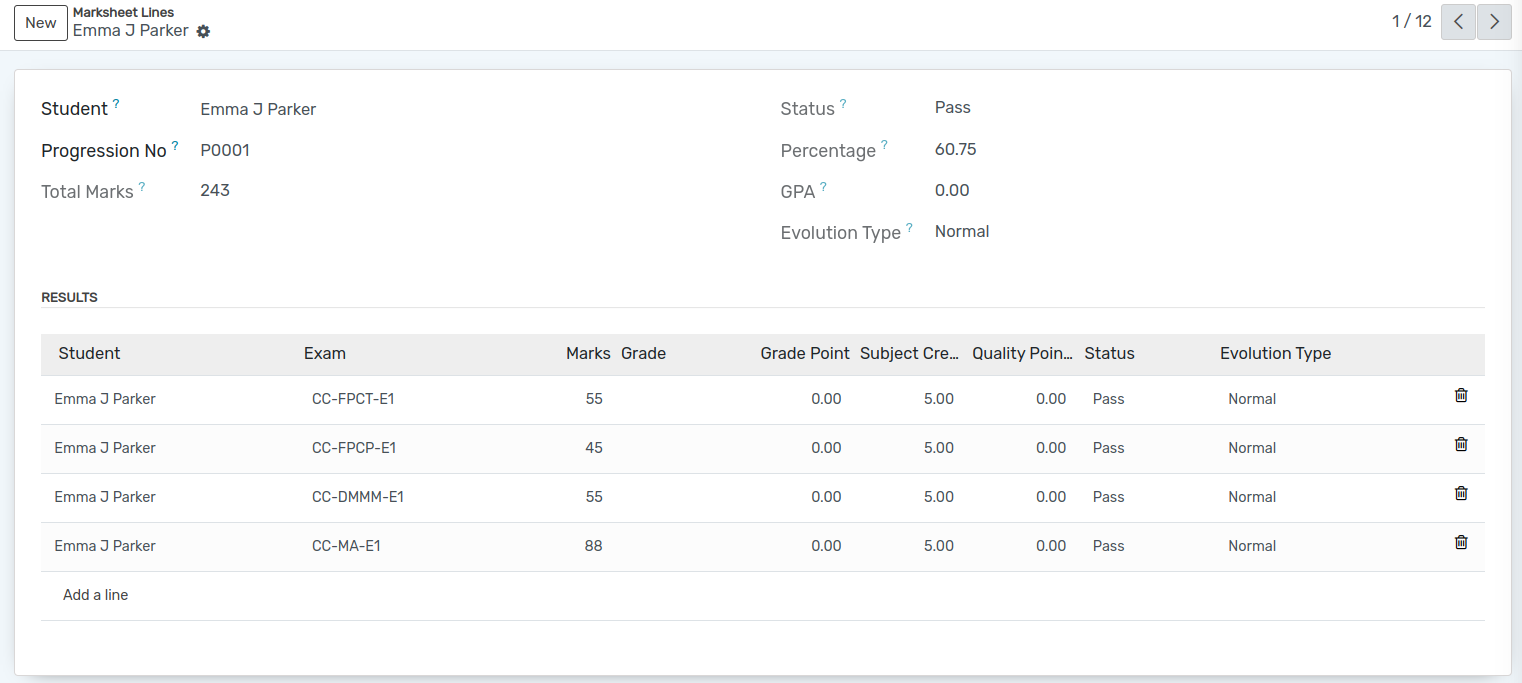Click the marks value 45
The image size is (1522, 683).
(x=594, y=448)
